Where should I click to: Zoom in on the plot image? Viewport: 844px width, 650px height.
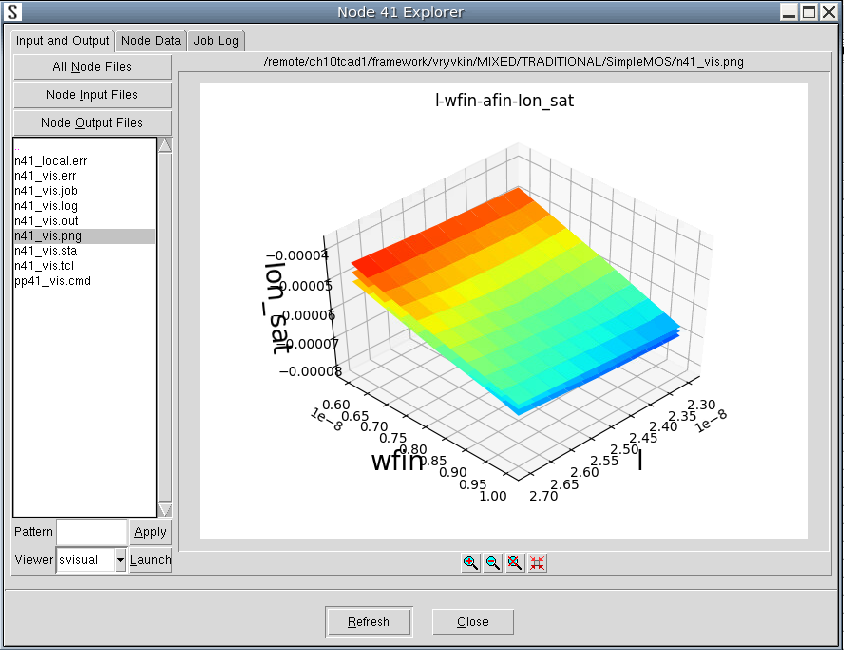(x=471, y=563)
